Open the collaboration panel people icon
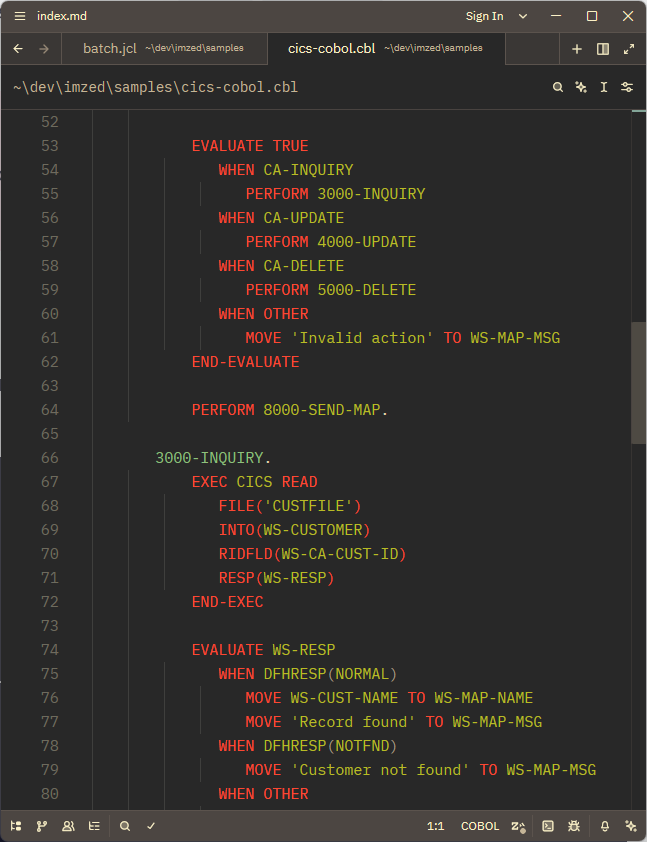647x842 pixels. [68, 826]
